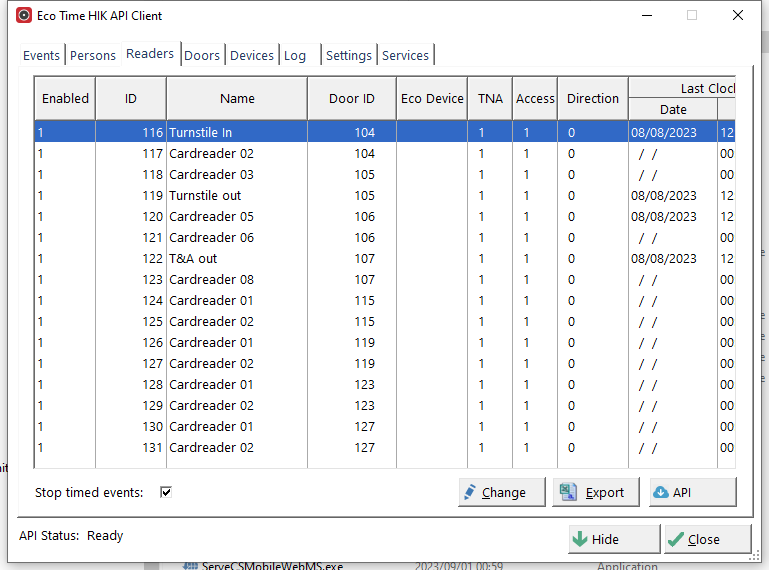The height and width of the screenshot is (570, 769).
Task: Open the Devices tab
Action: pyautogui.click(x=252, y=56)
